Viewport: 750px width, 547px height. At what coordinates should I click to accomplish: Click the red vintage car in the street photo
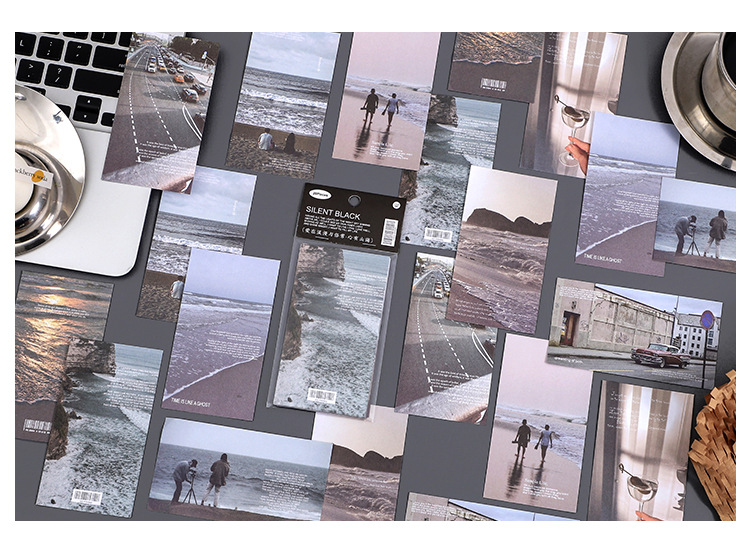[661, 355]
